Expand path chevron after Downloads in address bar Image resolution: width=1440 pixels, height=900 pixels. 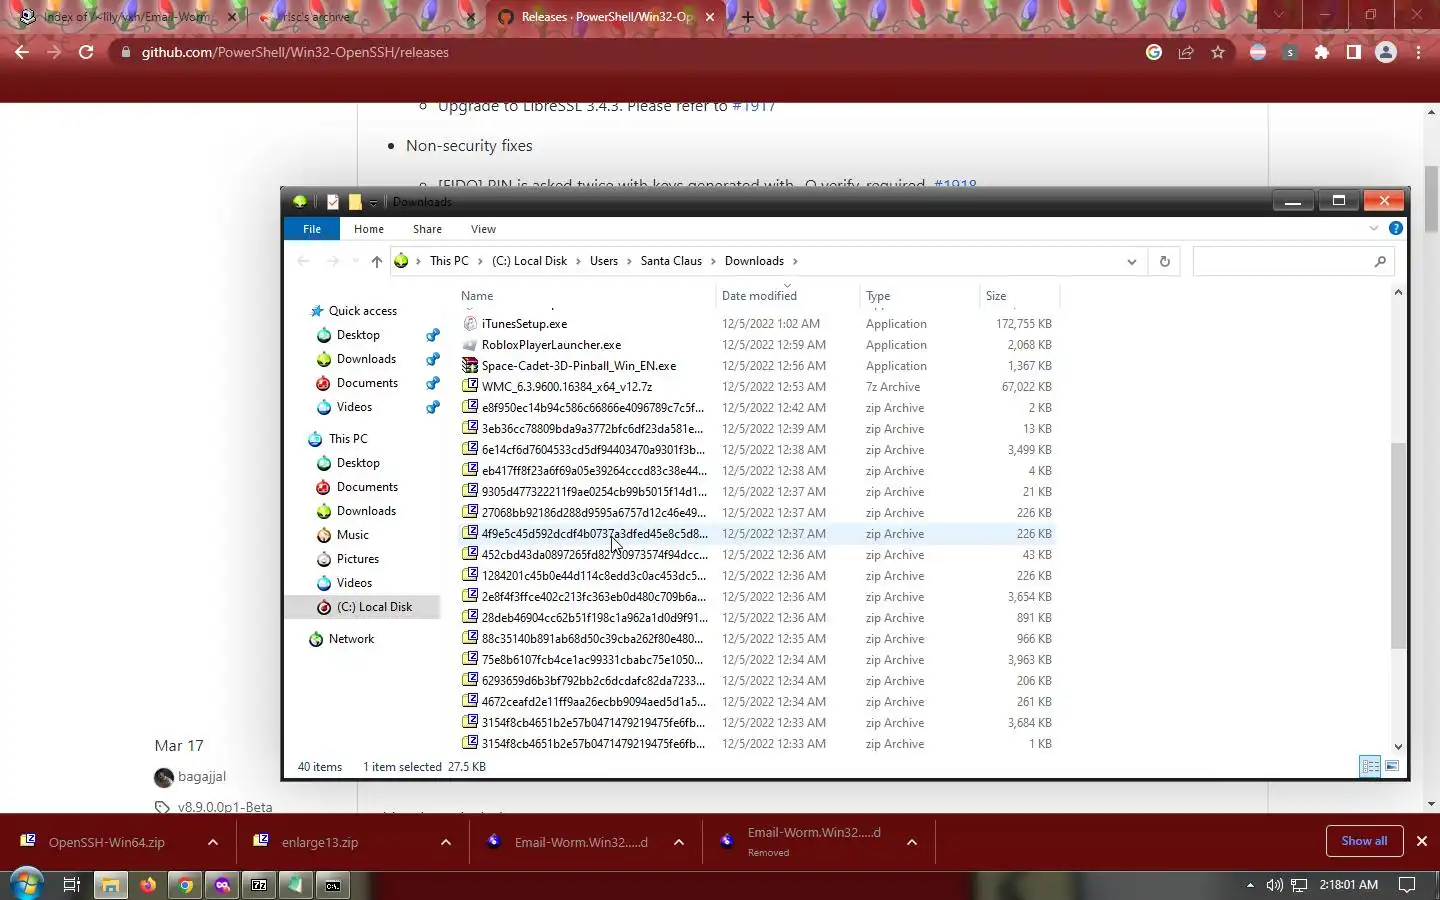pyautogui.click(x=795, y=261)
